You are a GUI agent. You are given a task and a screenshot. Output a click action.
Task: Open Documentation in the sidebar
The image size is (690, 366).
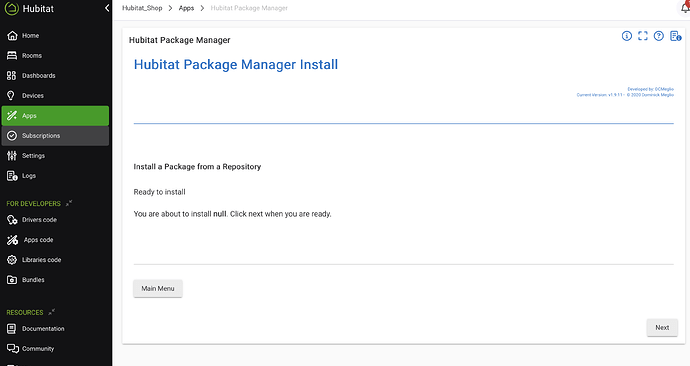55,329
